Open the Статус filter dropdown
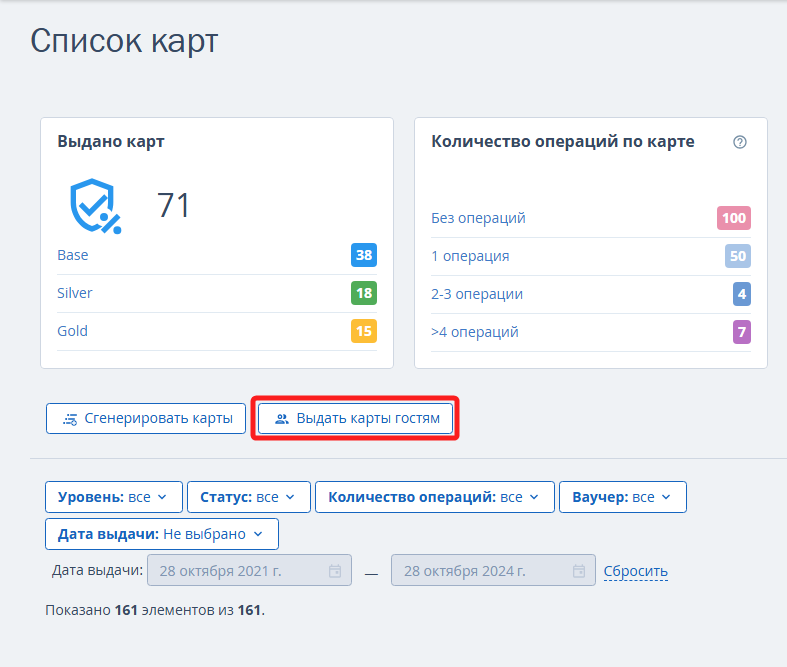 249,497
